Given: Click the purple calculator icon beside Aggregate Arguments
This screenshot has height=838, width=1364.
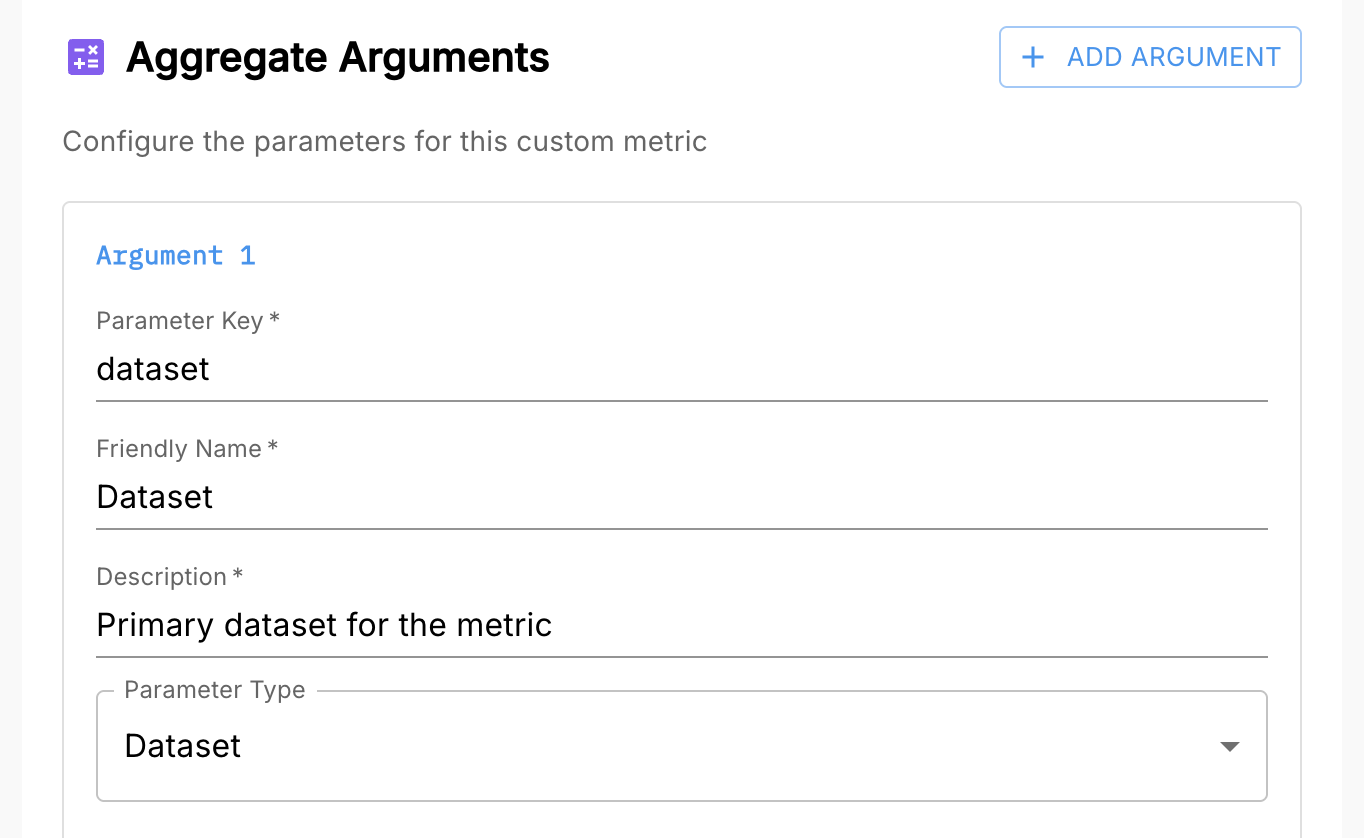Looking at the screenshot, I should click(86, 57).
